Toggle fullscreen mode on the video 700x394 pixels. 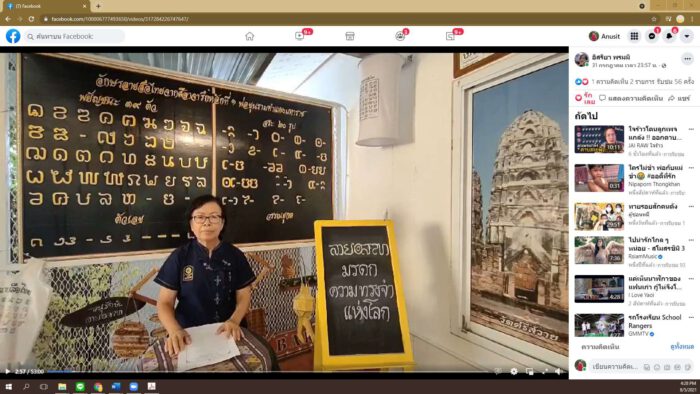pos(544,371)
